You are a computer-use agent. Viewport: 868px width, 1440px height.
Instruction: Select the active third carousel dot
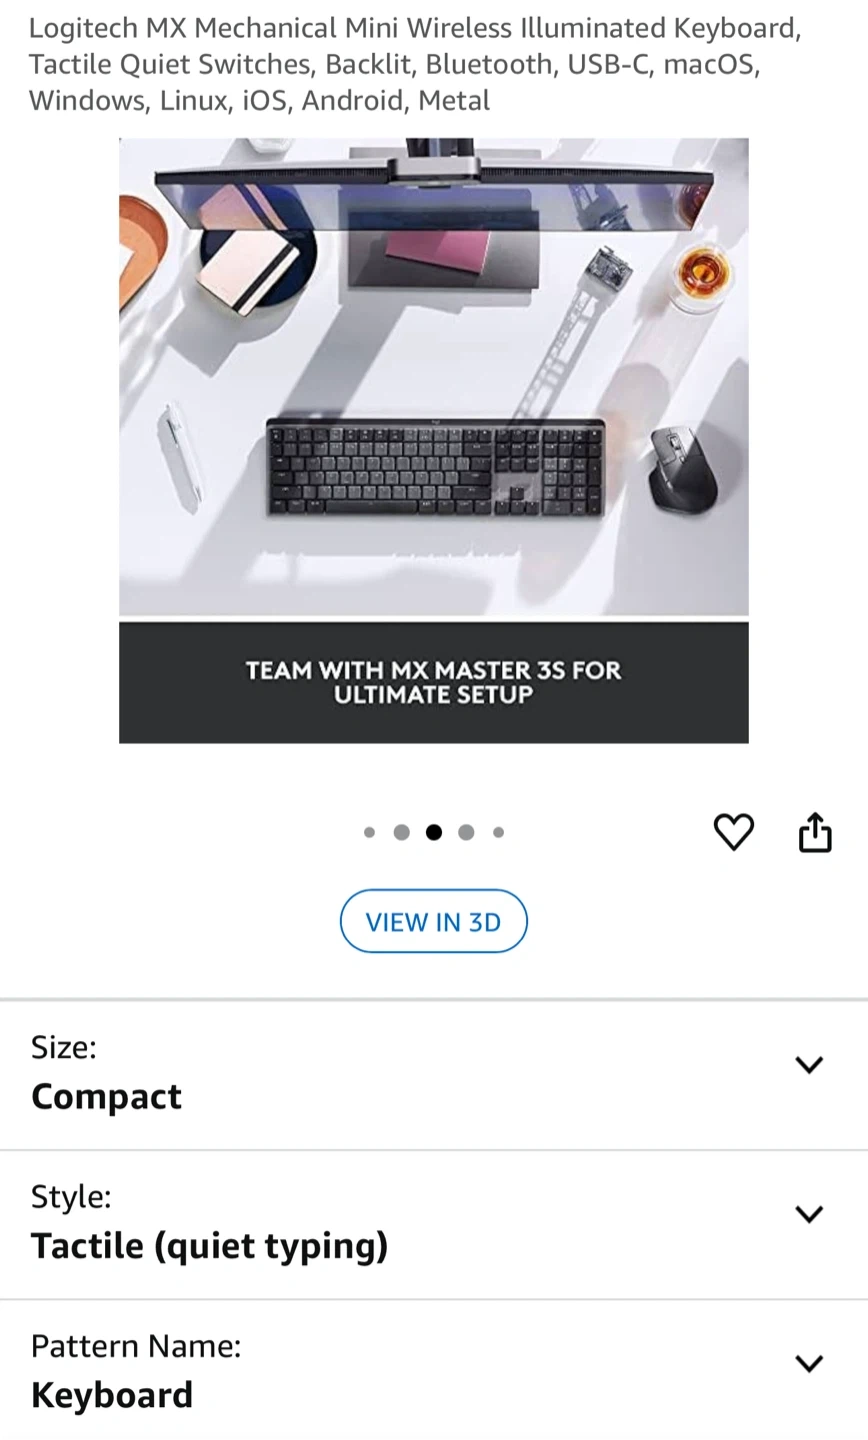(434, 832)
